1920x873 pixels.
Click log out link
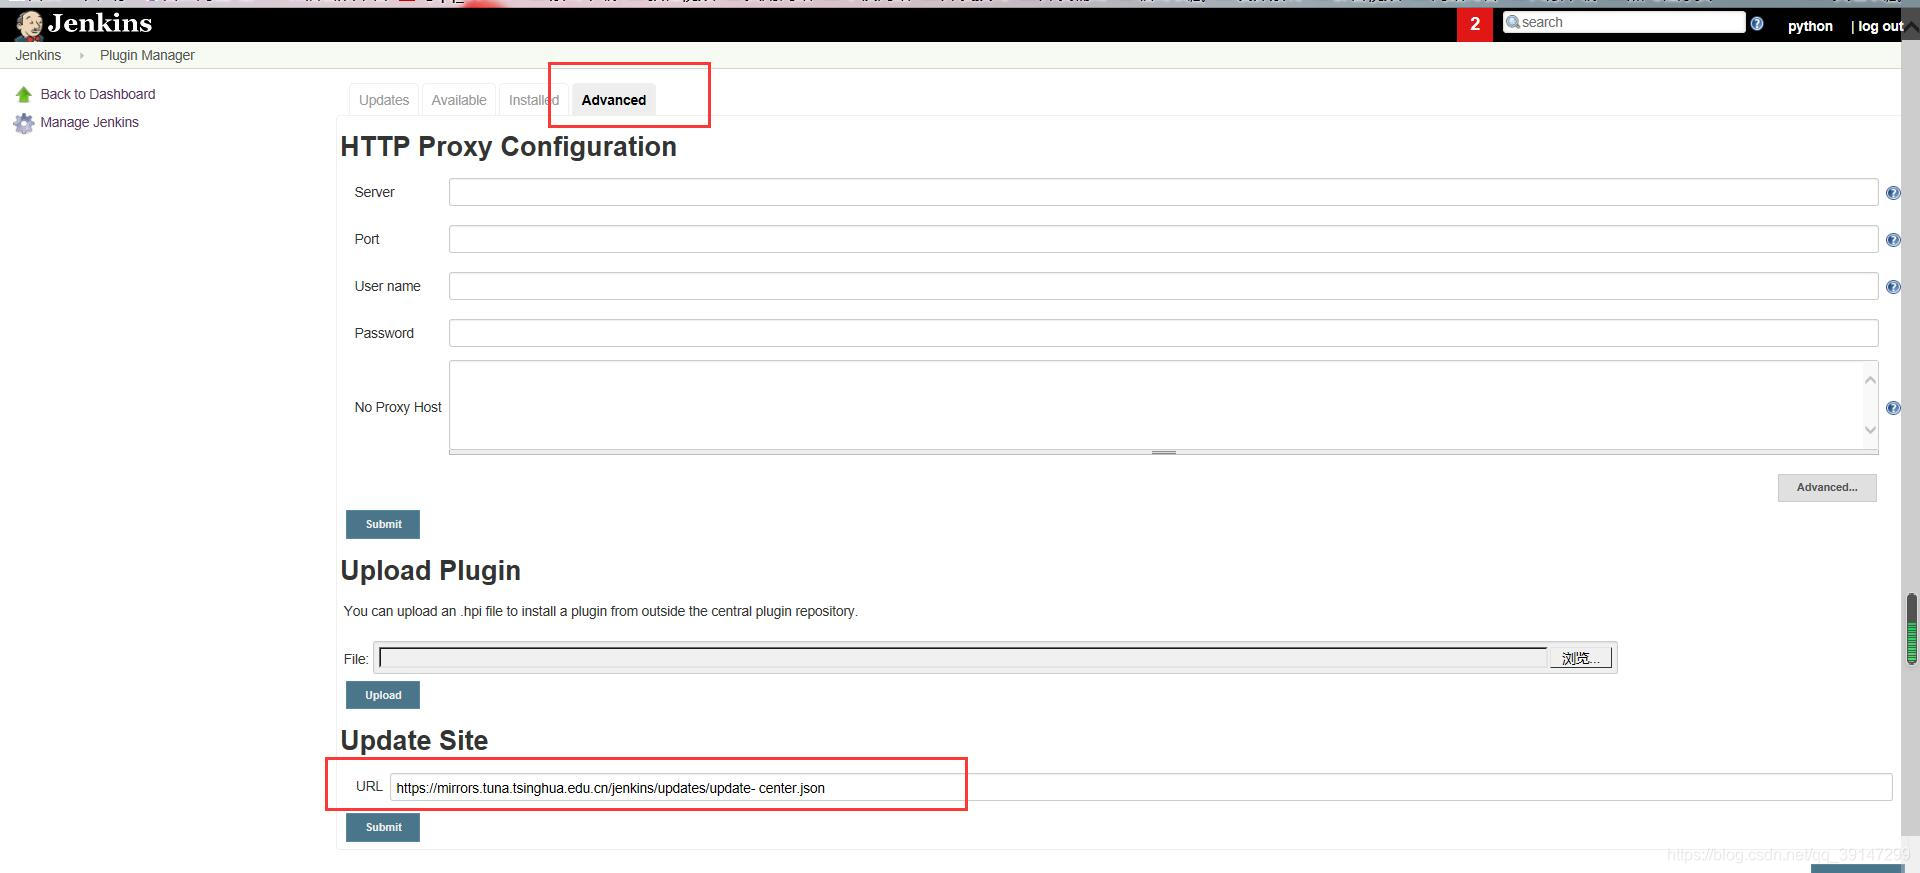1879,26
